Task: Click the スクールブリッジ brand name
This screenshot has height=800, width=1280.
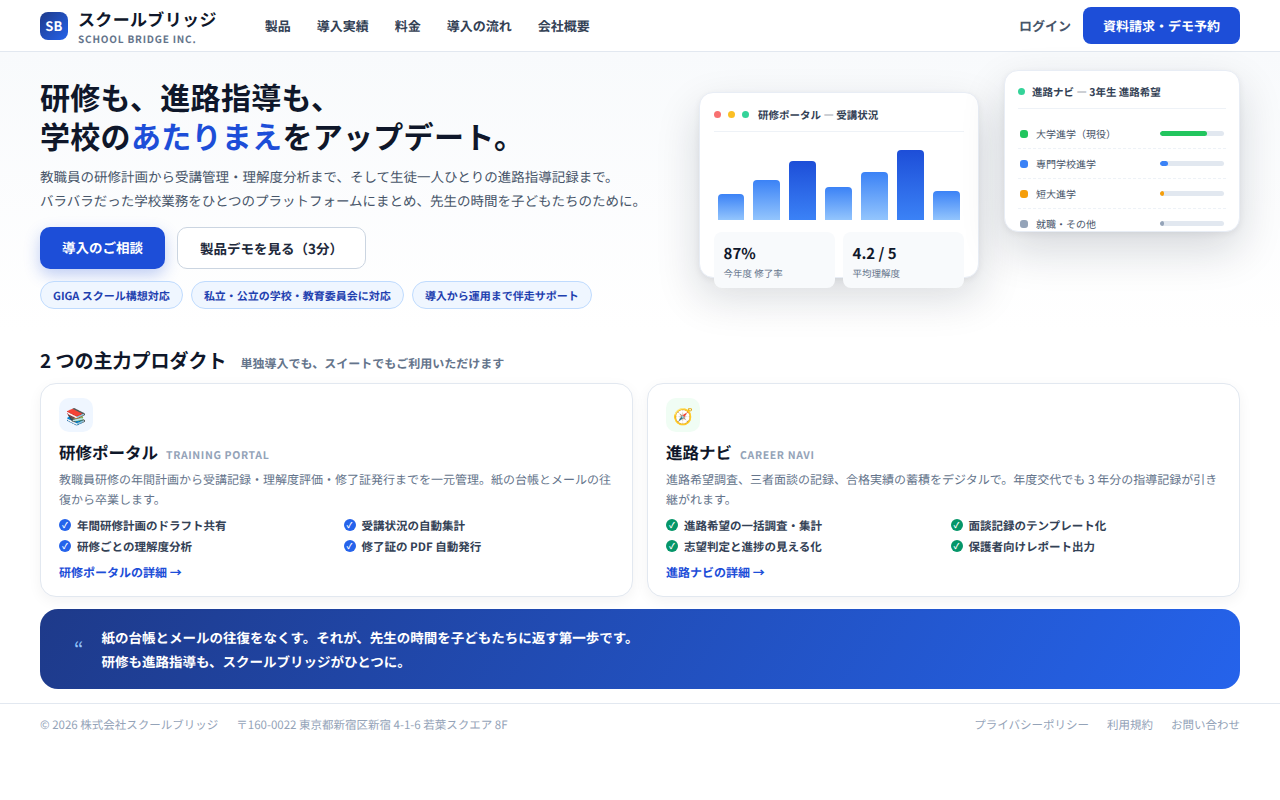Action: [147, 19]
